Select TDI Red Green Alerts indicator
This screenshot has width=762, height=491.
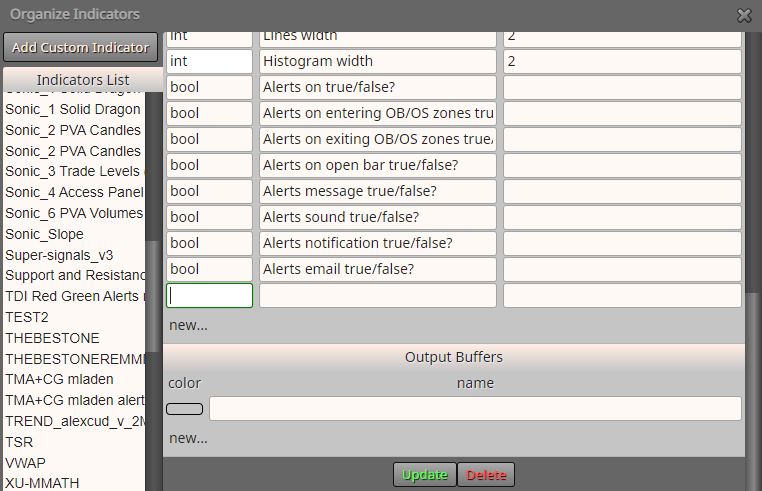[x=73, y=296]
